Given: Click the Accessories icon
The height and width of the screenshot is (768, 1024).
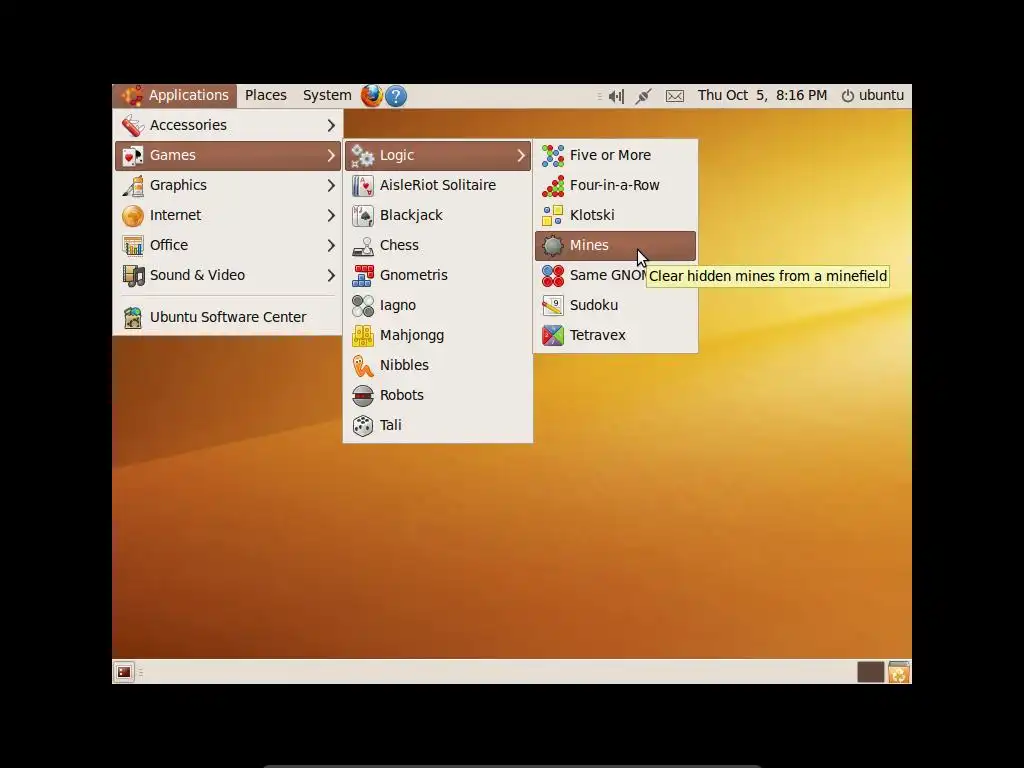Looking at the screenshot, I should point(133,125).
